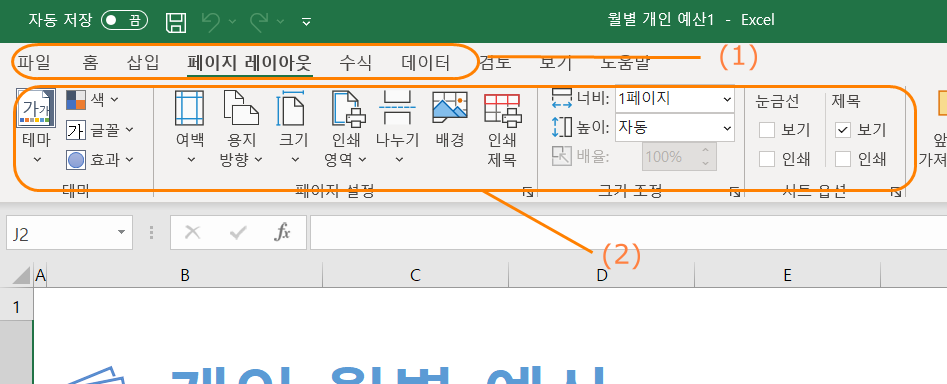Open the 효과 theme effects menu
Image resolution: width=947 pixels, height=384 pixels.
click(100, 159)
